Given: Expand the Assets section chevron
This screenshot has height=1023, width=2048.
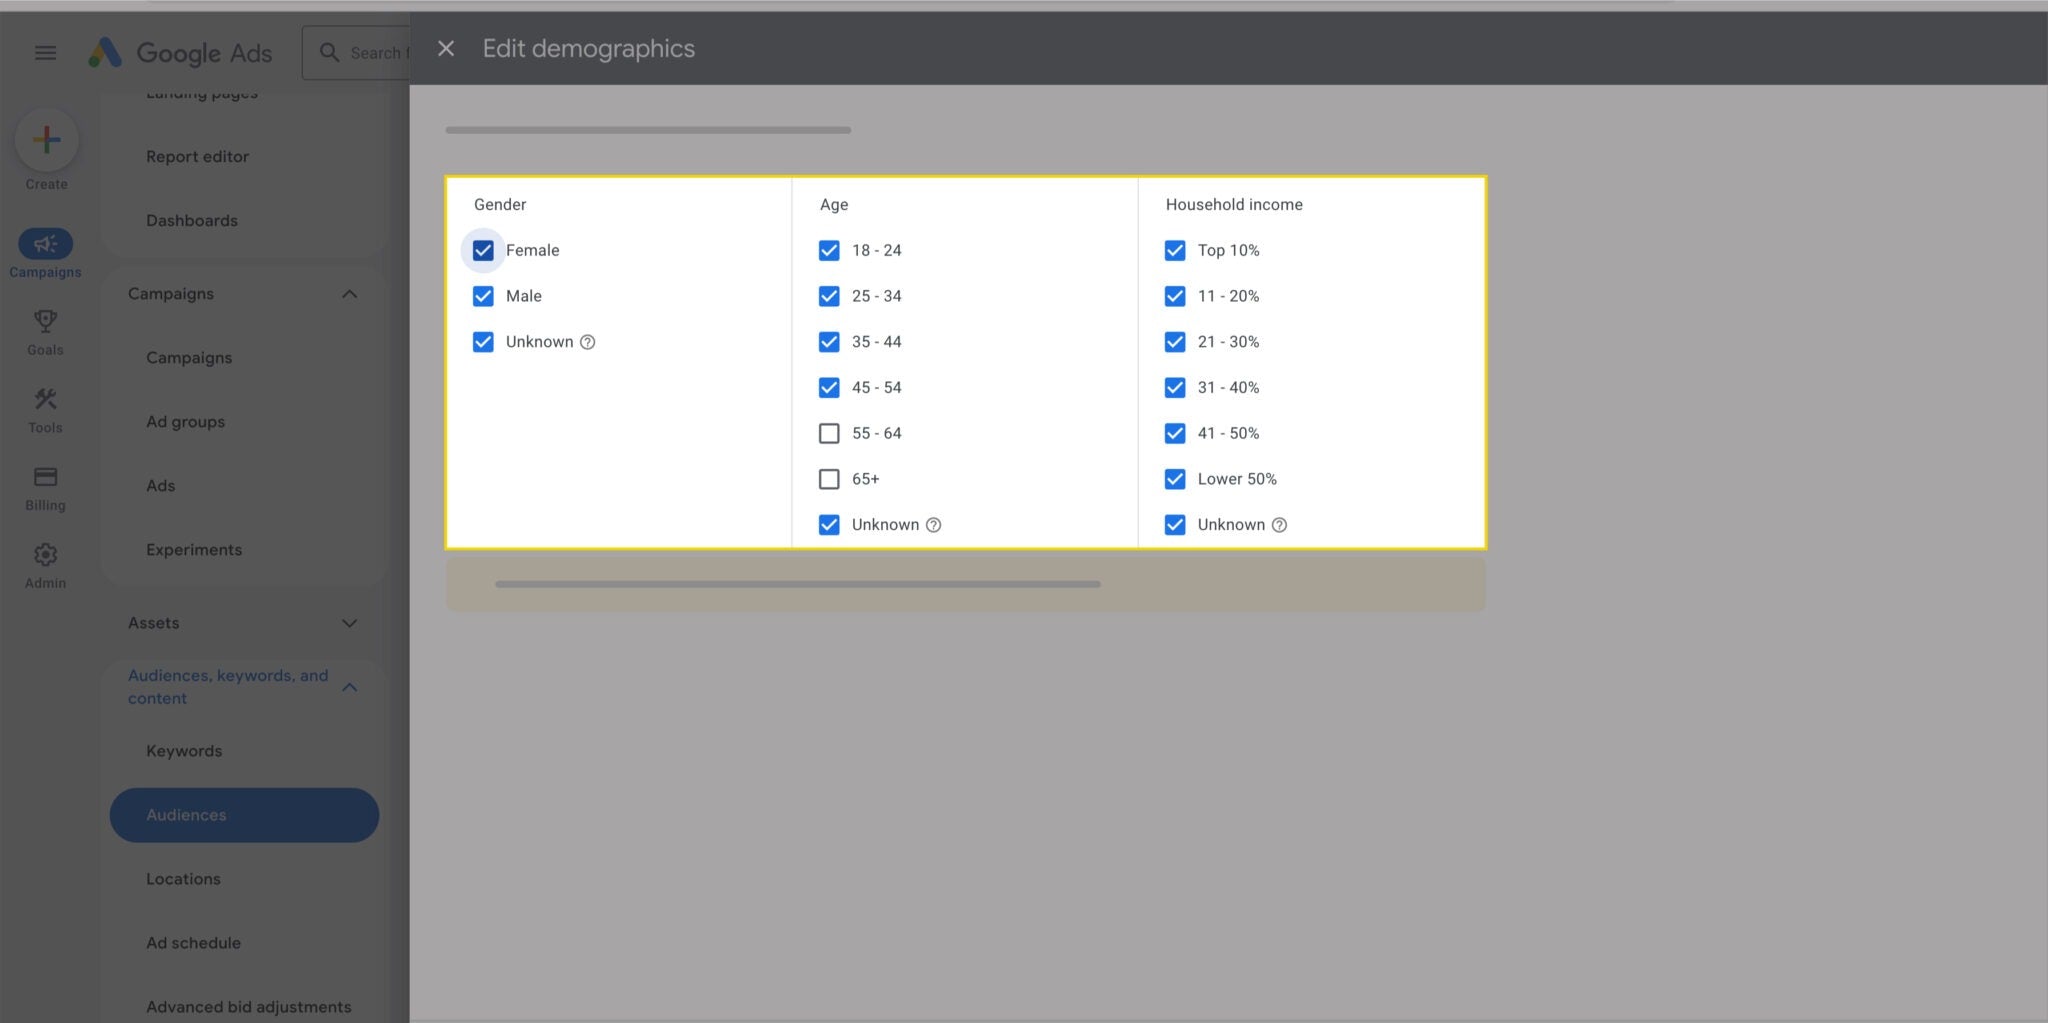Looking at the screenshot, I should pyautogui.click(x=349, y=623).
